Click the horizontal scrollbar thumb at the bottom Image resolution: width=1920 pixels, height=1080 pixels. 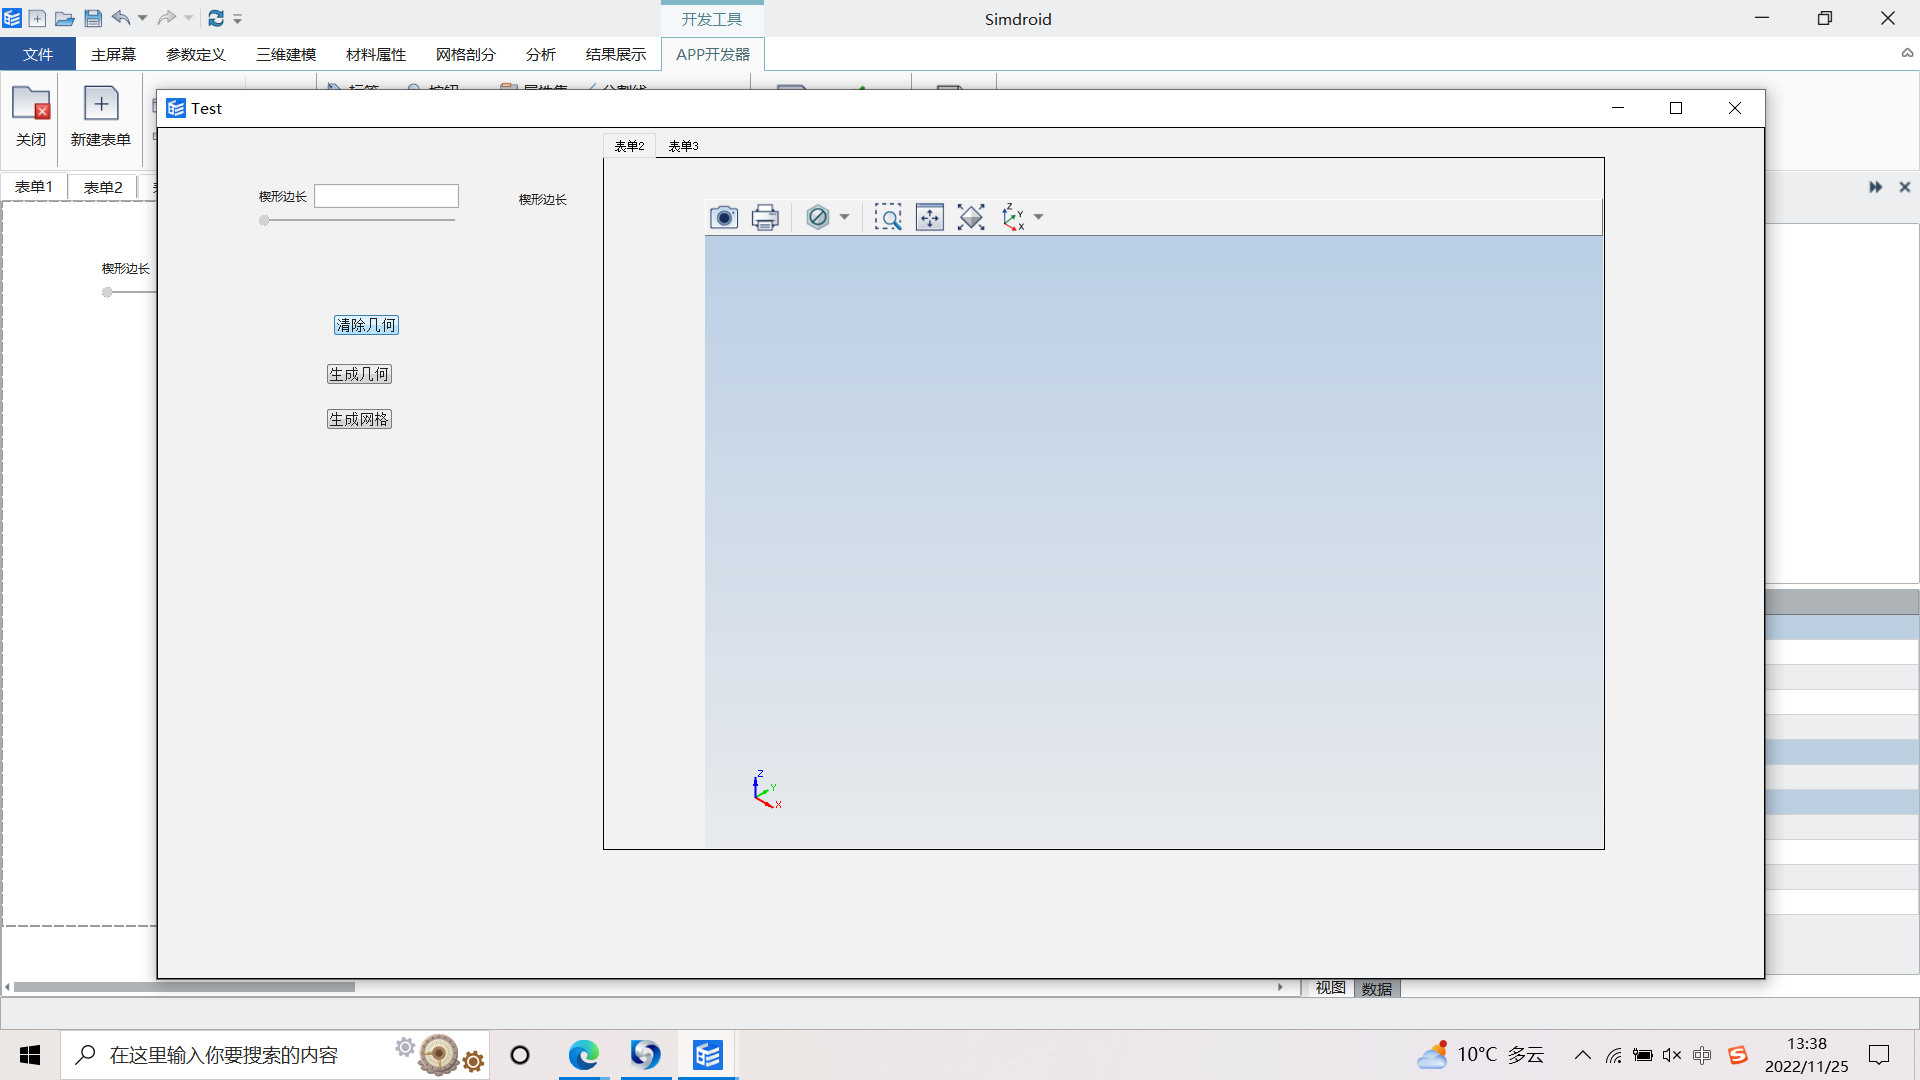184,987
